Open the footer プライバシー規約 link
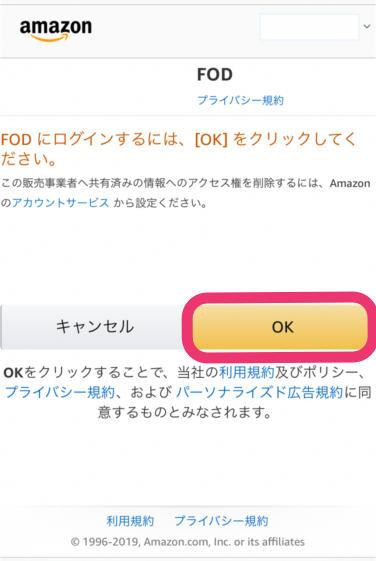 pos(221,521)
